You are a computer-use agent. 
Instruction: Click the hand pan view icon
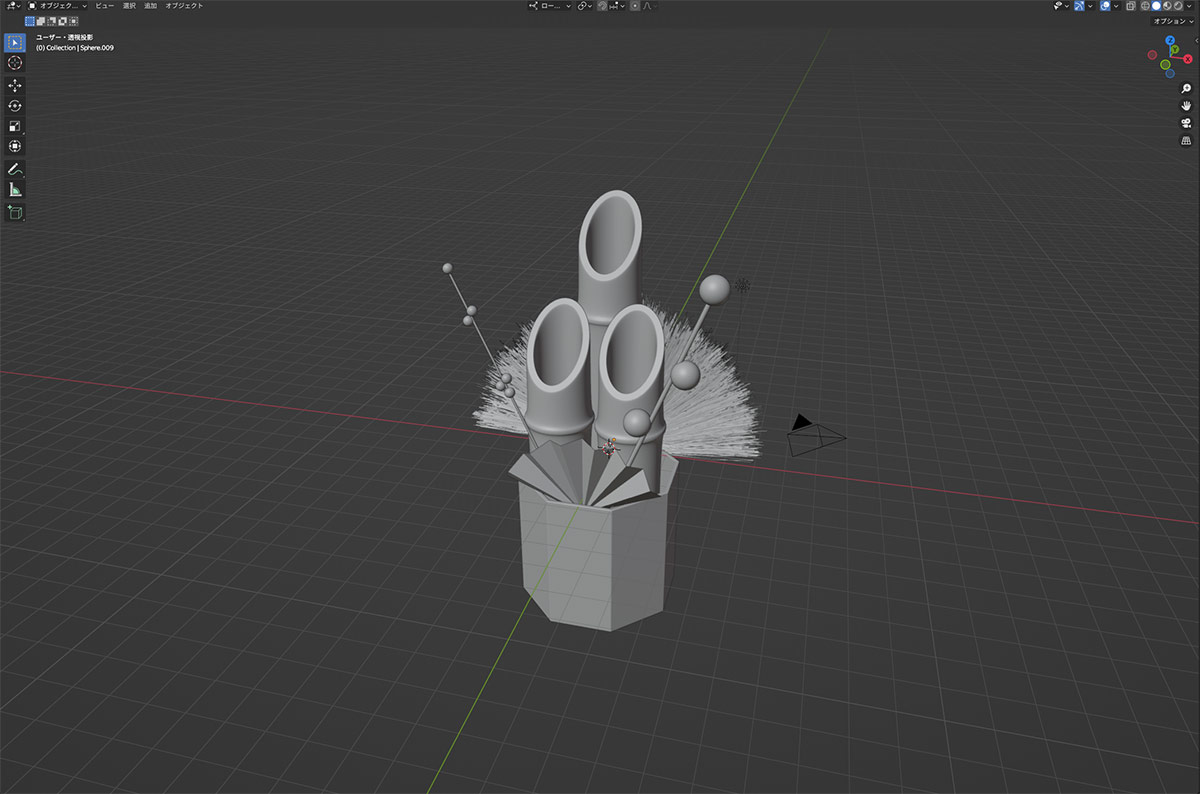coord(1186,105)
